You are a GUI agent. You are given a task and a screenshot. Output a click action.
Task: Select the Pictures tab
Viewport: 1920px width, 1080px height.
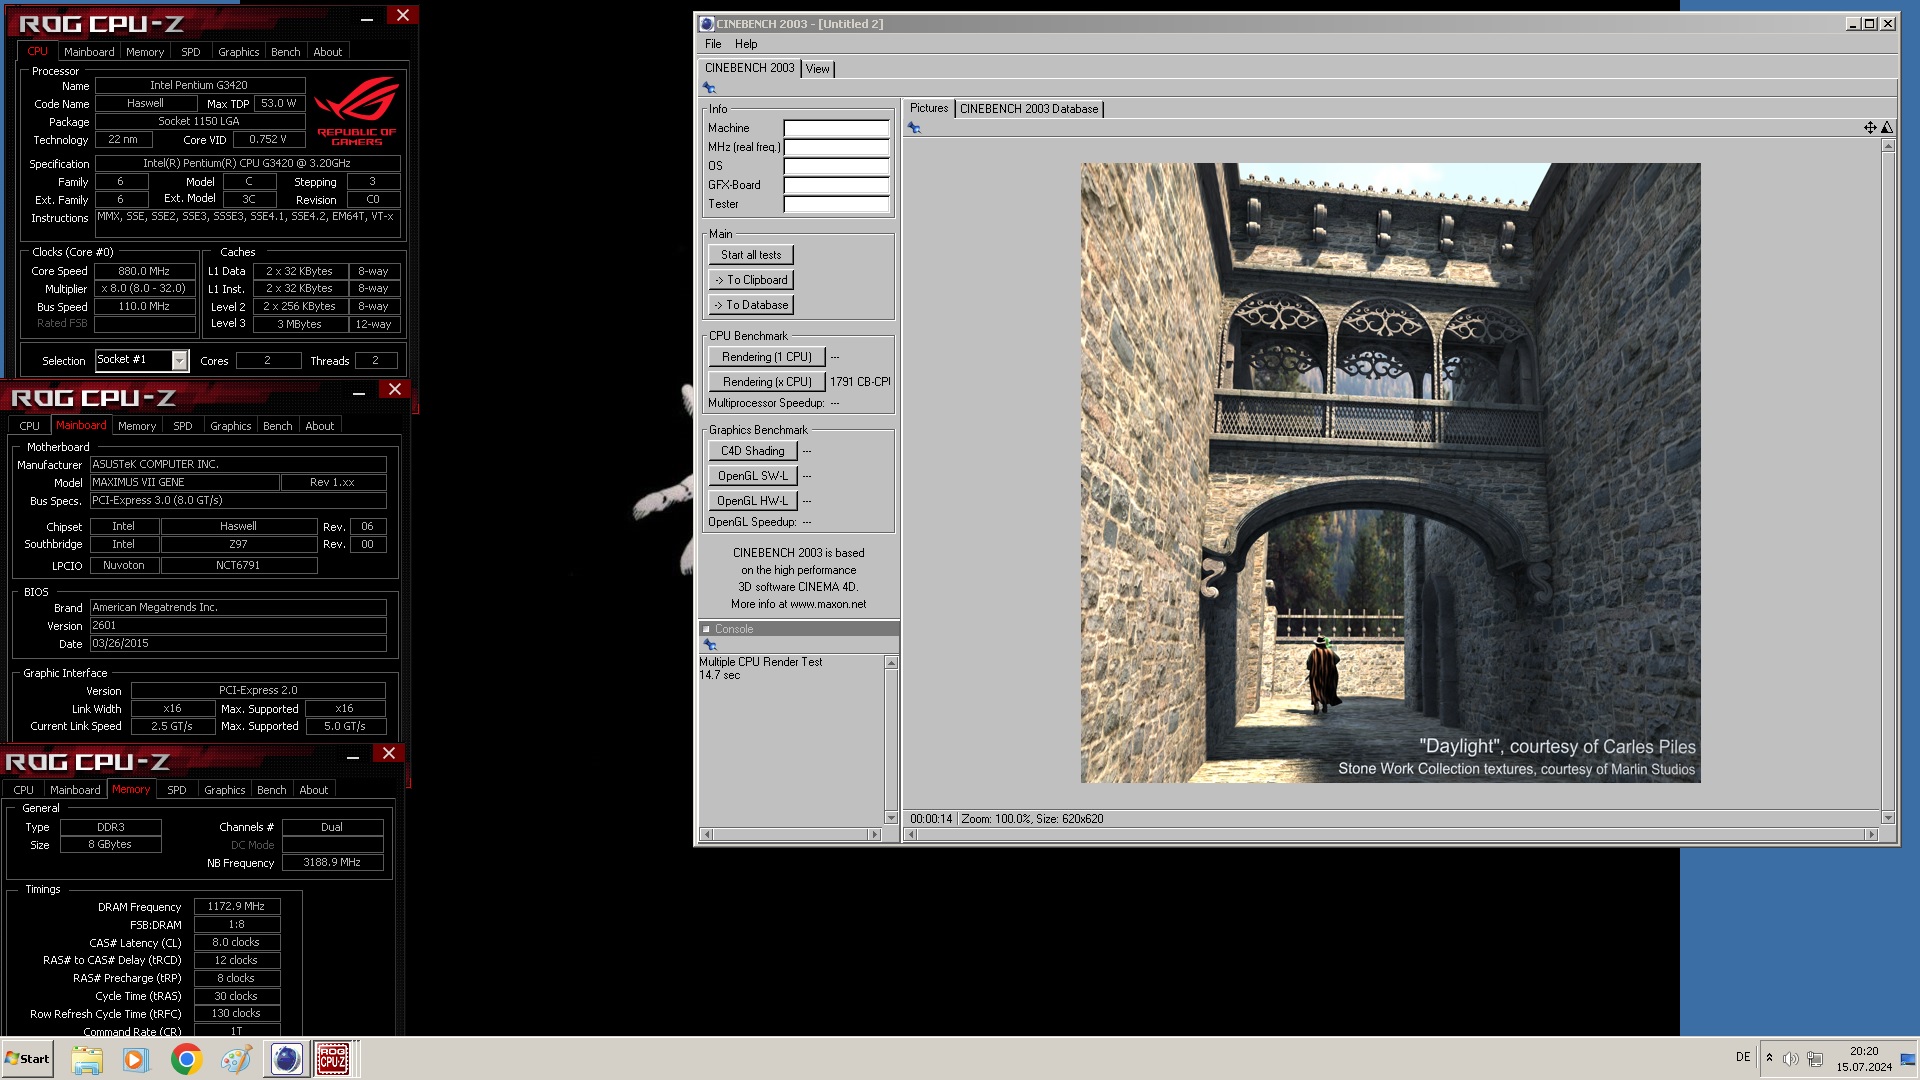(929, 108)
